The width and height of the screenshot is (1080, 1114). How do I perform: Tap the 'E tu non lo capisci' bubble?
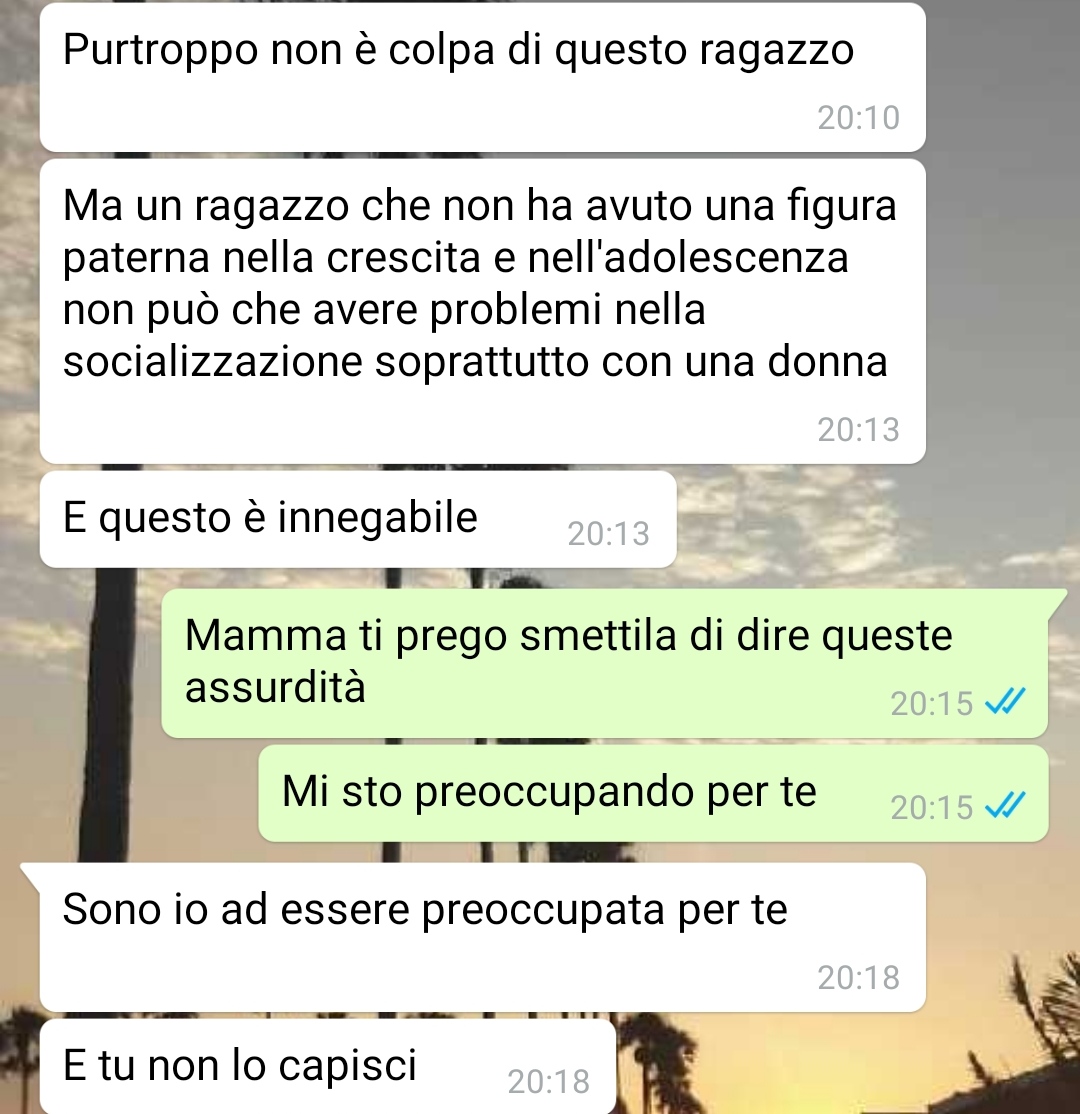328,1066
